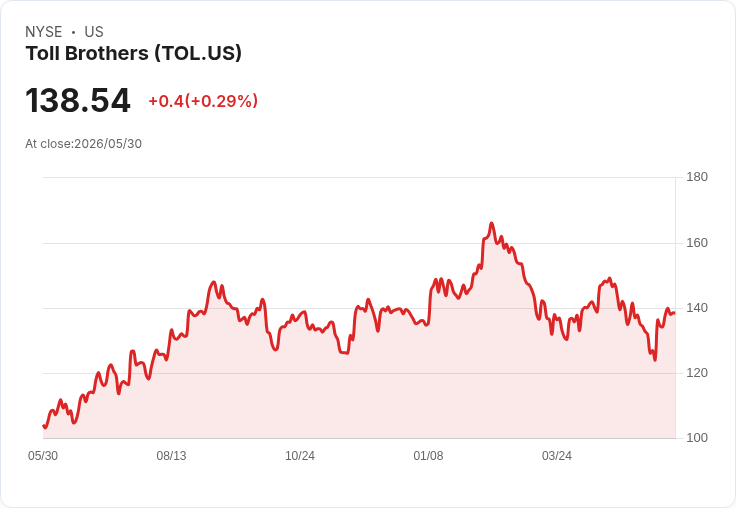The image size is (736, 508).
Task: Click the rightmost endpoint of the price line
Action: (x=675, y=313)
